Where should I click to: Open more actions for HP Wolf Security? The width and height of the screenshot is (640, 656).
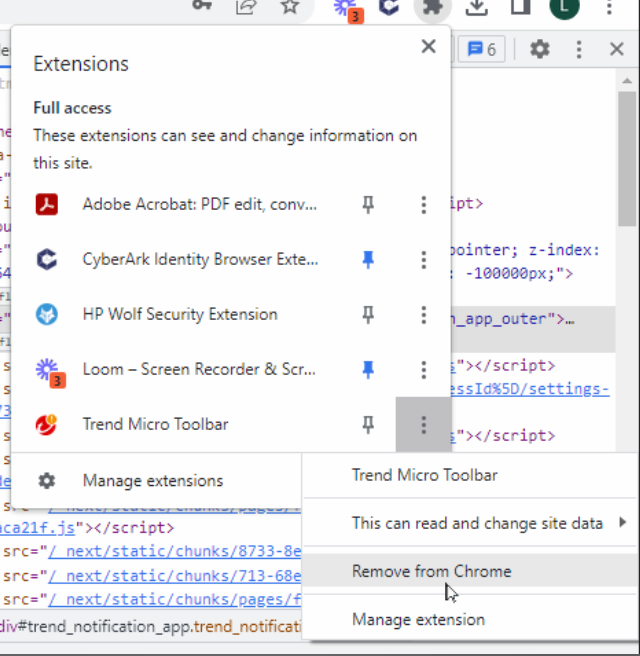tap(423, 314)
